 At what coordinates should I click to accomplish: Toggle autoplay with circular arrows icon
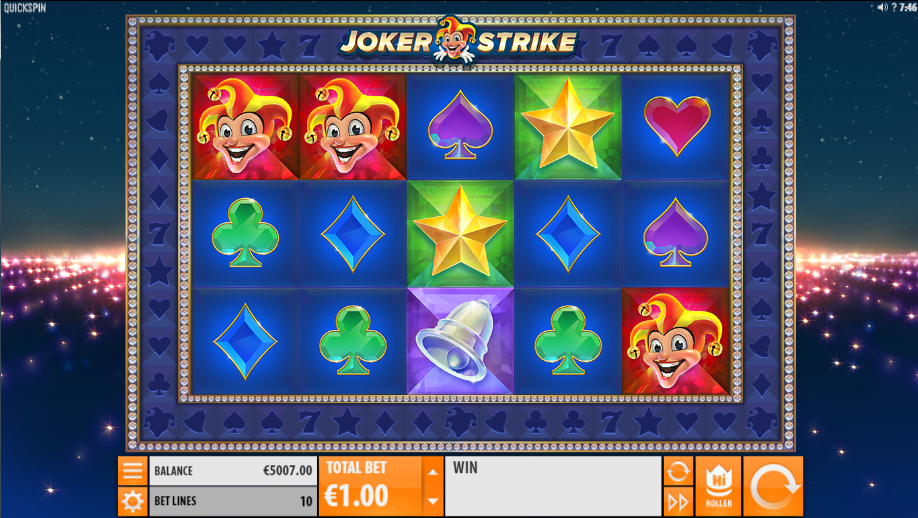(x=678, y=471)
